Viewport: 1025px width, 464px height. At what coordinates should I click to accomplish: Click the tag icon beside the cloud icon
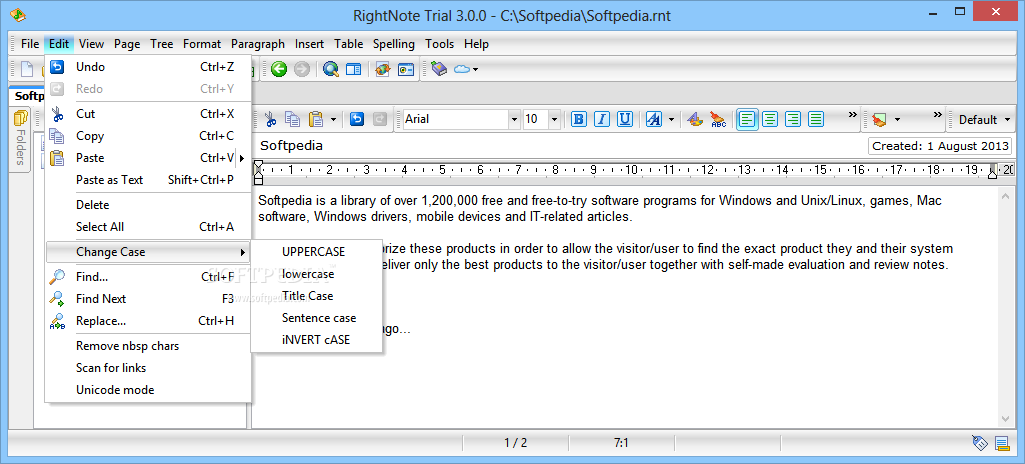point(439,69)
